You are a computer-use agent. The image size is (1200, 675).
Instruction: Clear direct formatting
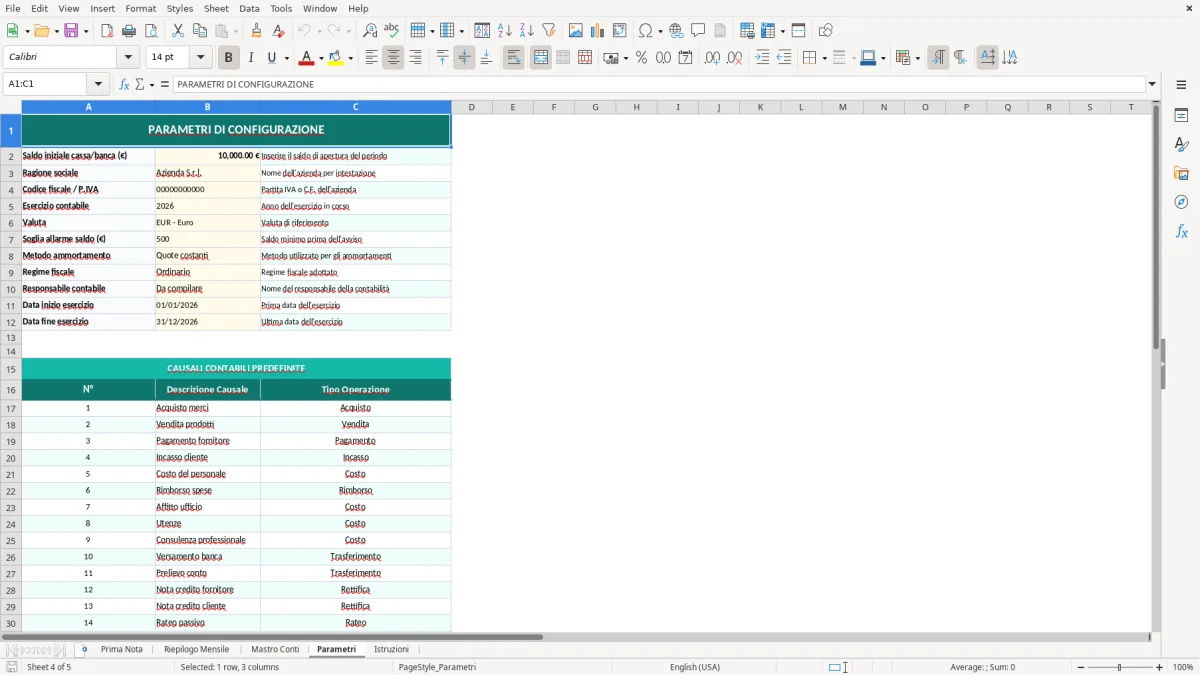point(279,31)
